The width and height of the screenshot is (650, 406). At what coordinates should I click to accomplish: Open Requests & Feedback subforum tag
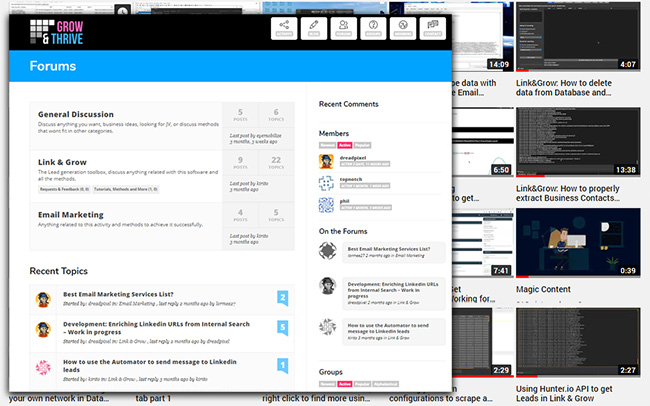(x=64, y=188)
